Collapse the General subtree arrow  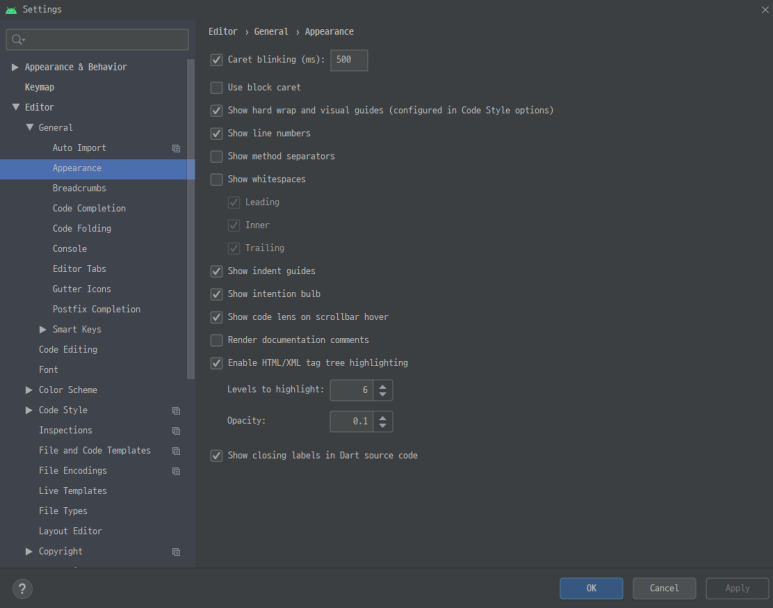(30, 127)
